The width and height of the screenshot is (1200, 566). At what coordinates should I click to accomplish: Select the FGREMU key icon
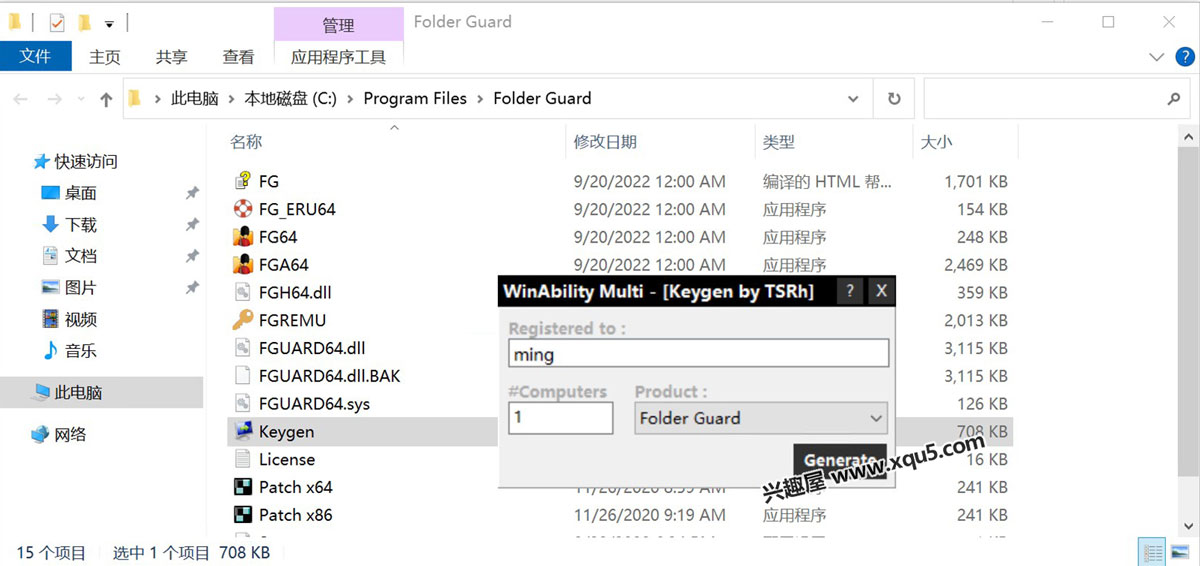click(242, 321)
